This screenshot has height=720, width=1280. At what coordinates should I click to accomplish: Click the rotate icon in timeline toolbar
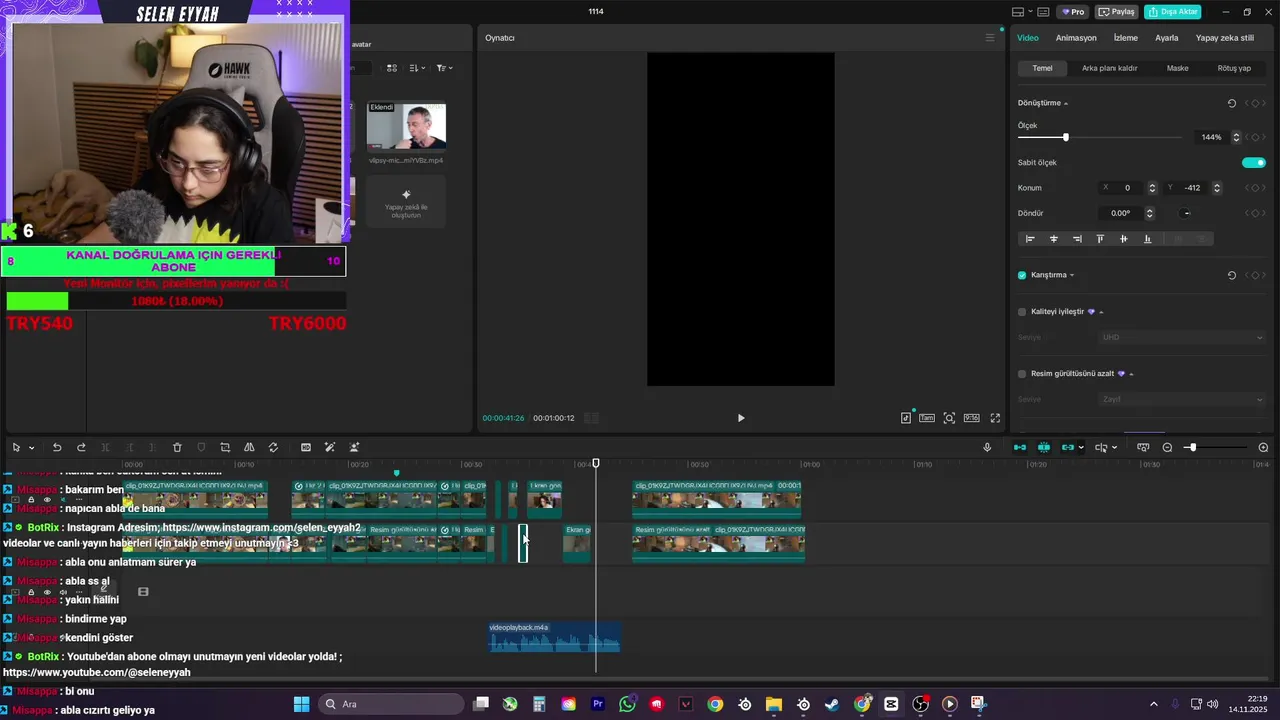(x=273, y=447)
